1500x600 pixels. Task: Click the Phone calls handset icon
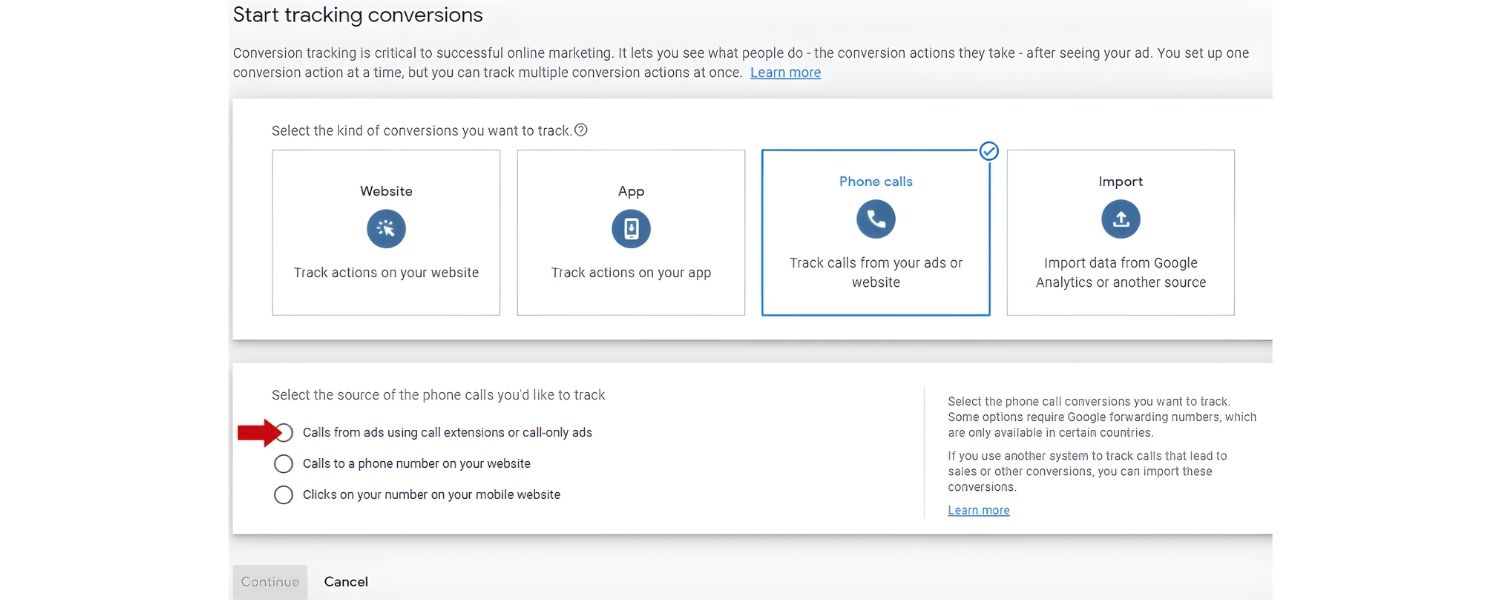(876, 219)
